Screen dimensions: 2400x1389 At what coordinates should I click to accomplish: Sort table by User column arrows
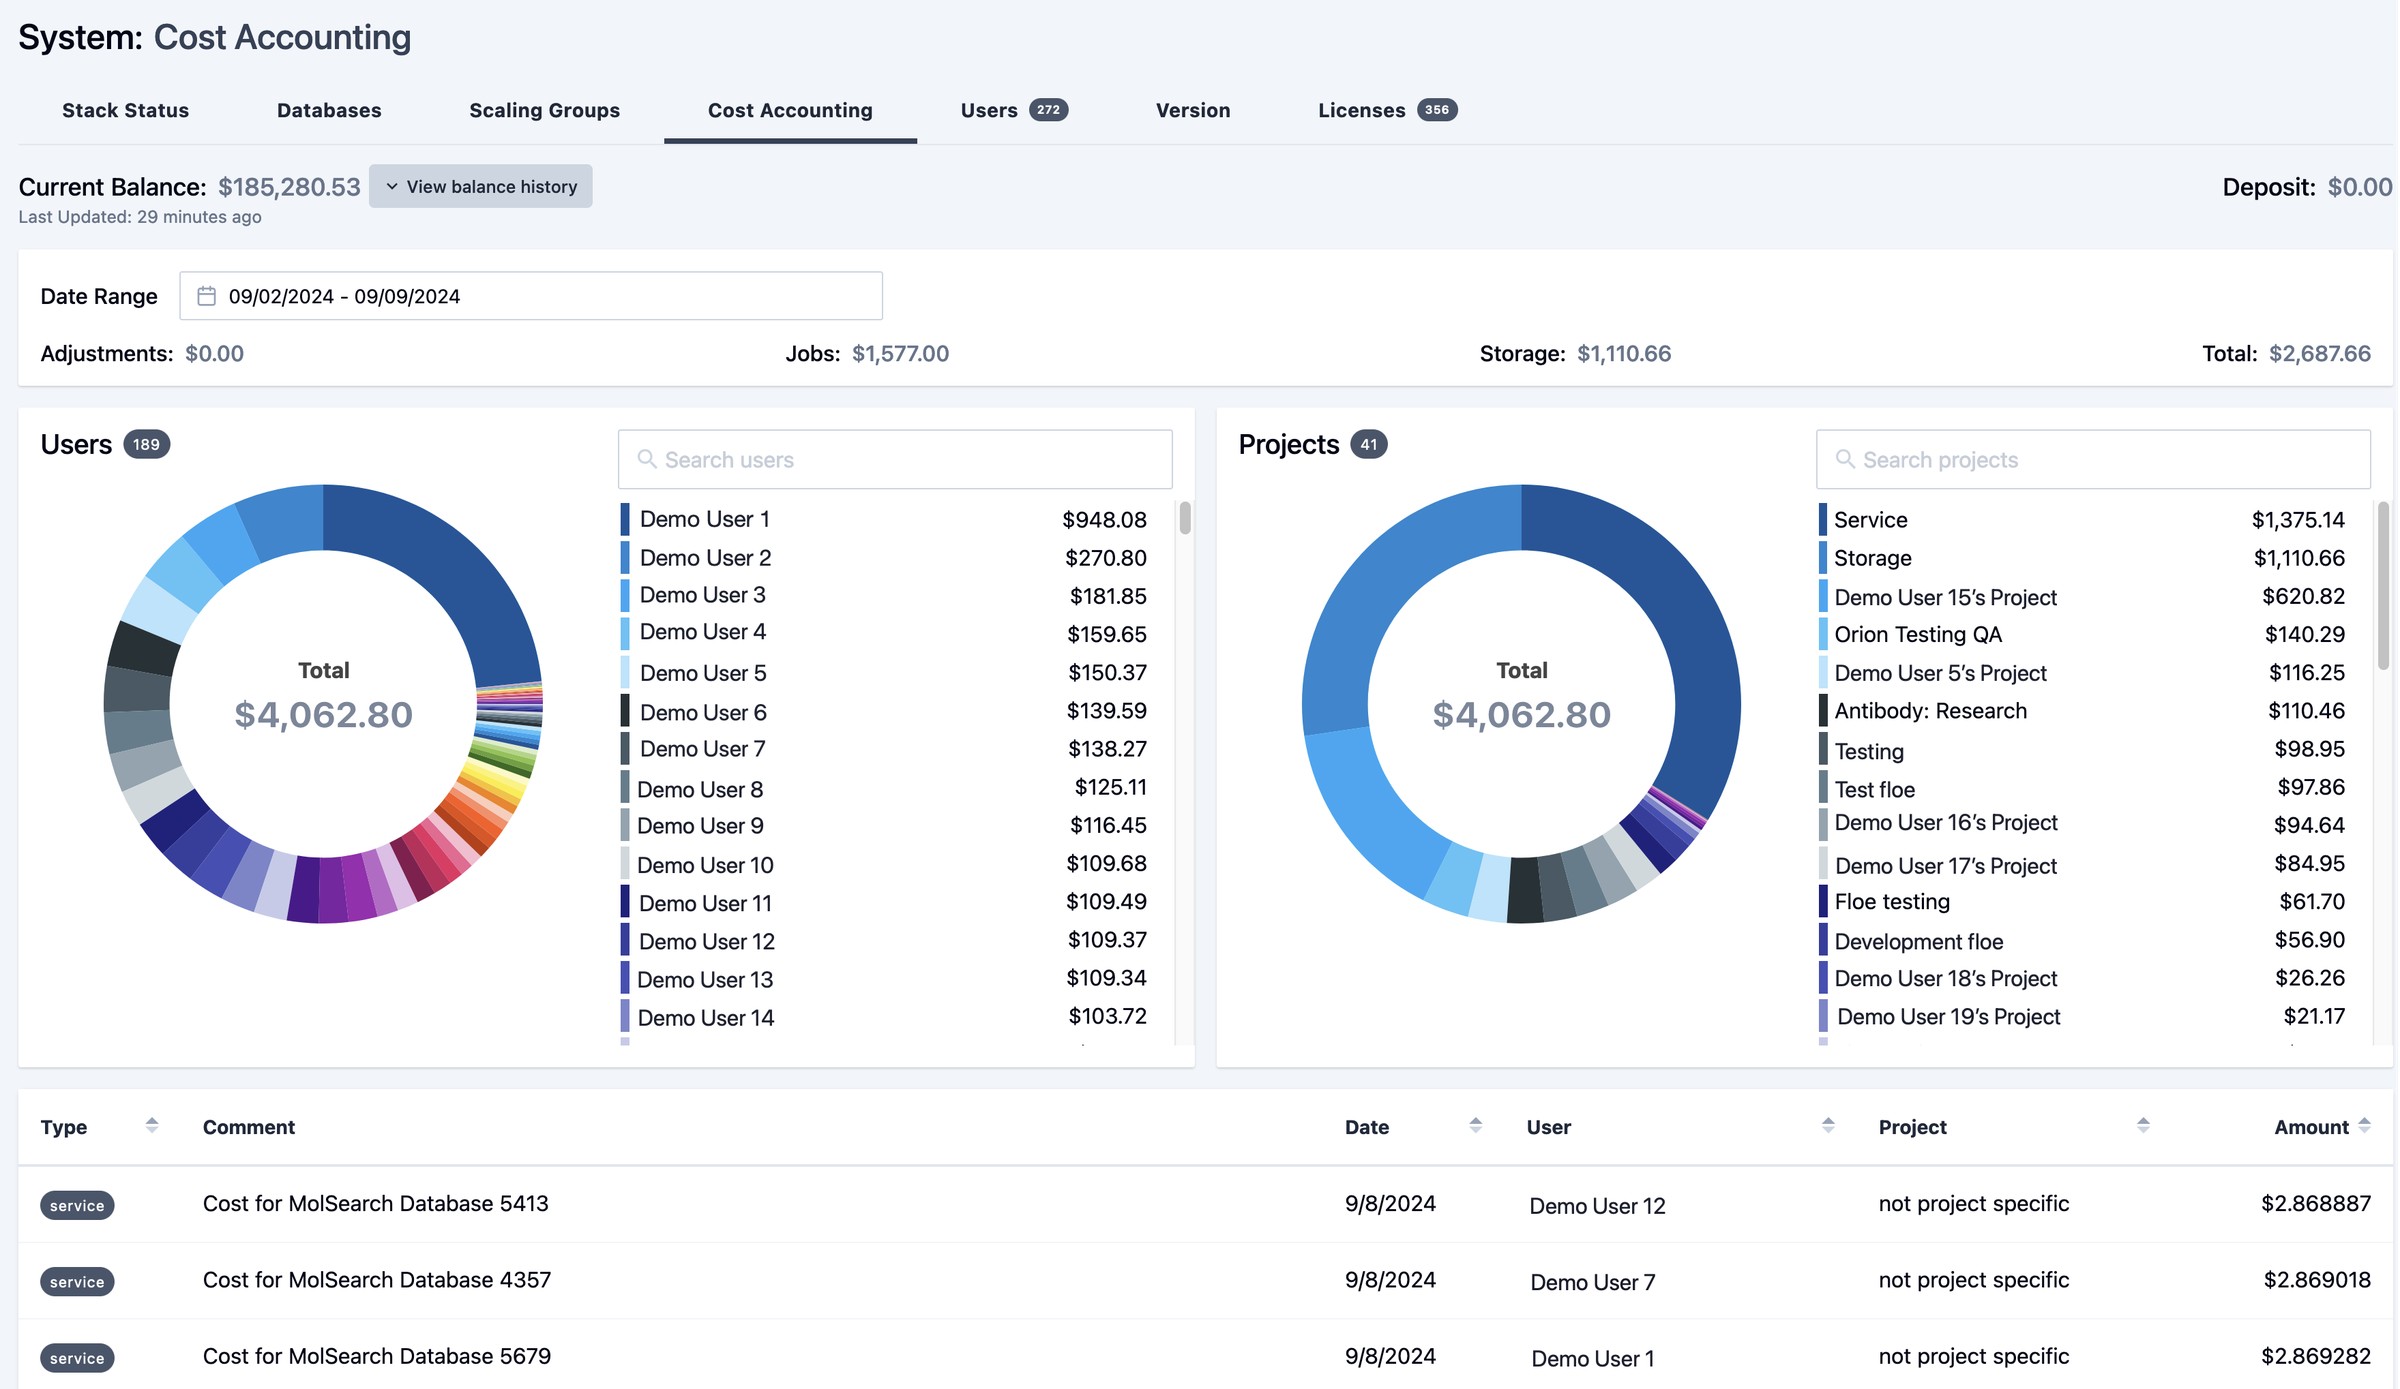click(x=1828, y=1126)
